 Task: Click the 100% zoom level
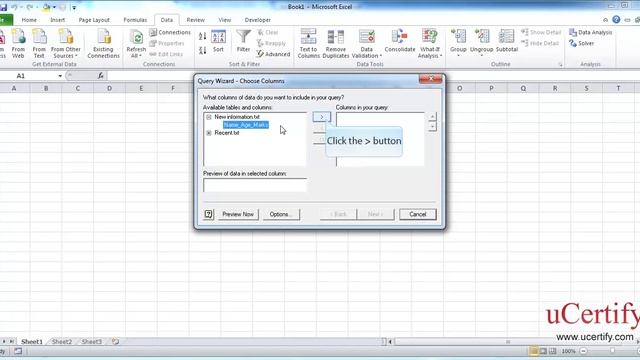coord(568,351)
